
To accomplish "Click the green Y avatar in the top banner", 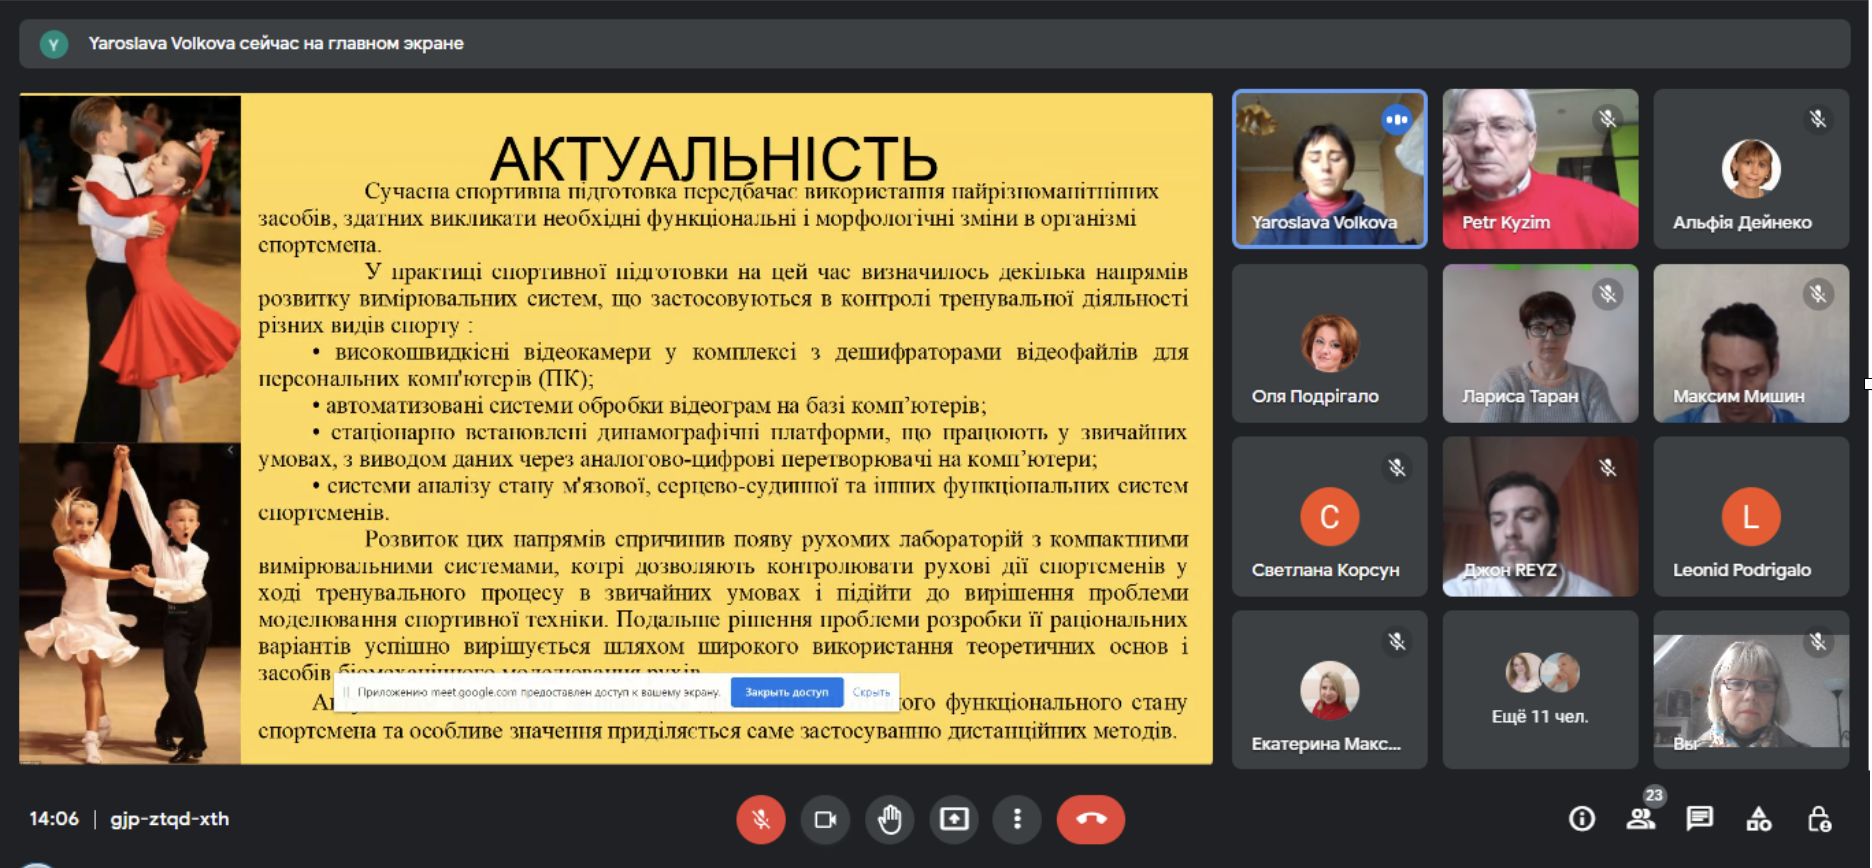I will coord(54,44).
